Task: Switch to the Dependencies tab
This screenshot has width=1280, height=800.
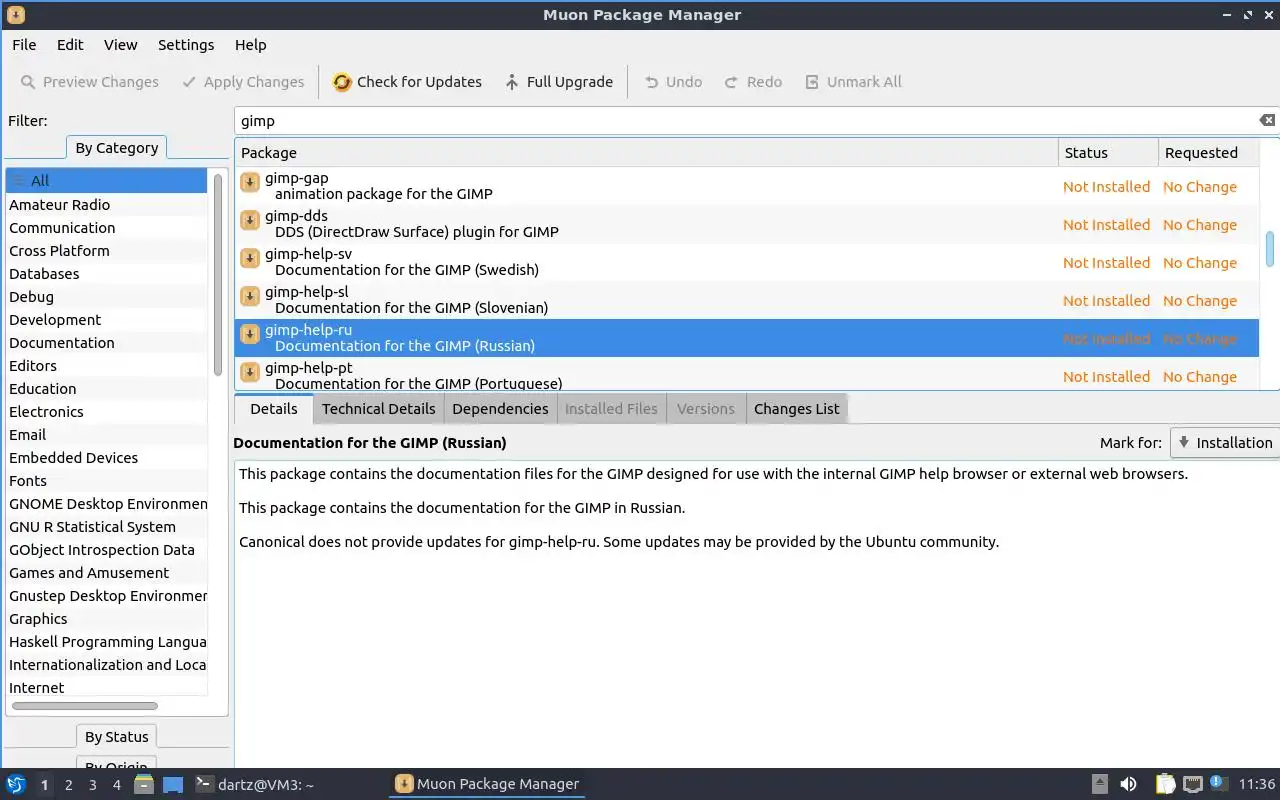Action: click(x=500, y=408)
